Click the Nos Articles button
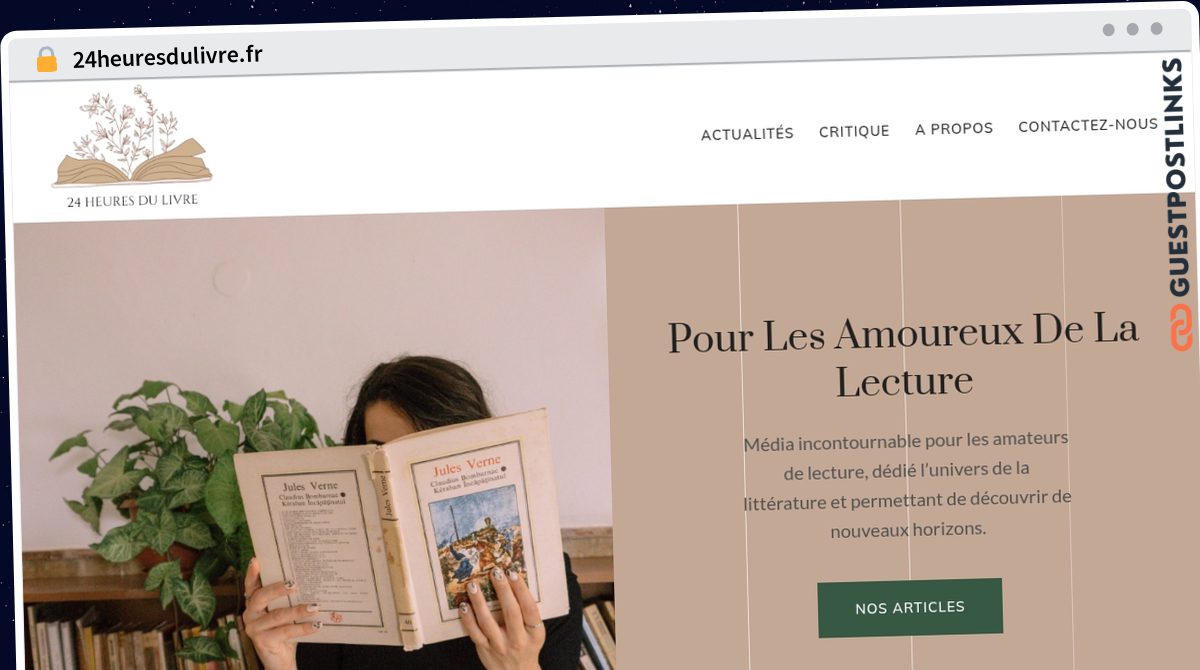Screen dimensions: 1200x670 click(910, 607)
